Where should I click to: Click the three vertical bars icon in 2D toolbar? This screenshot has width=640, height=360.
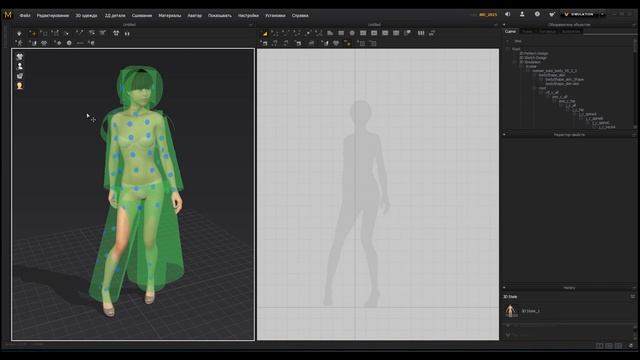click(421, 33)
